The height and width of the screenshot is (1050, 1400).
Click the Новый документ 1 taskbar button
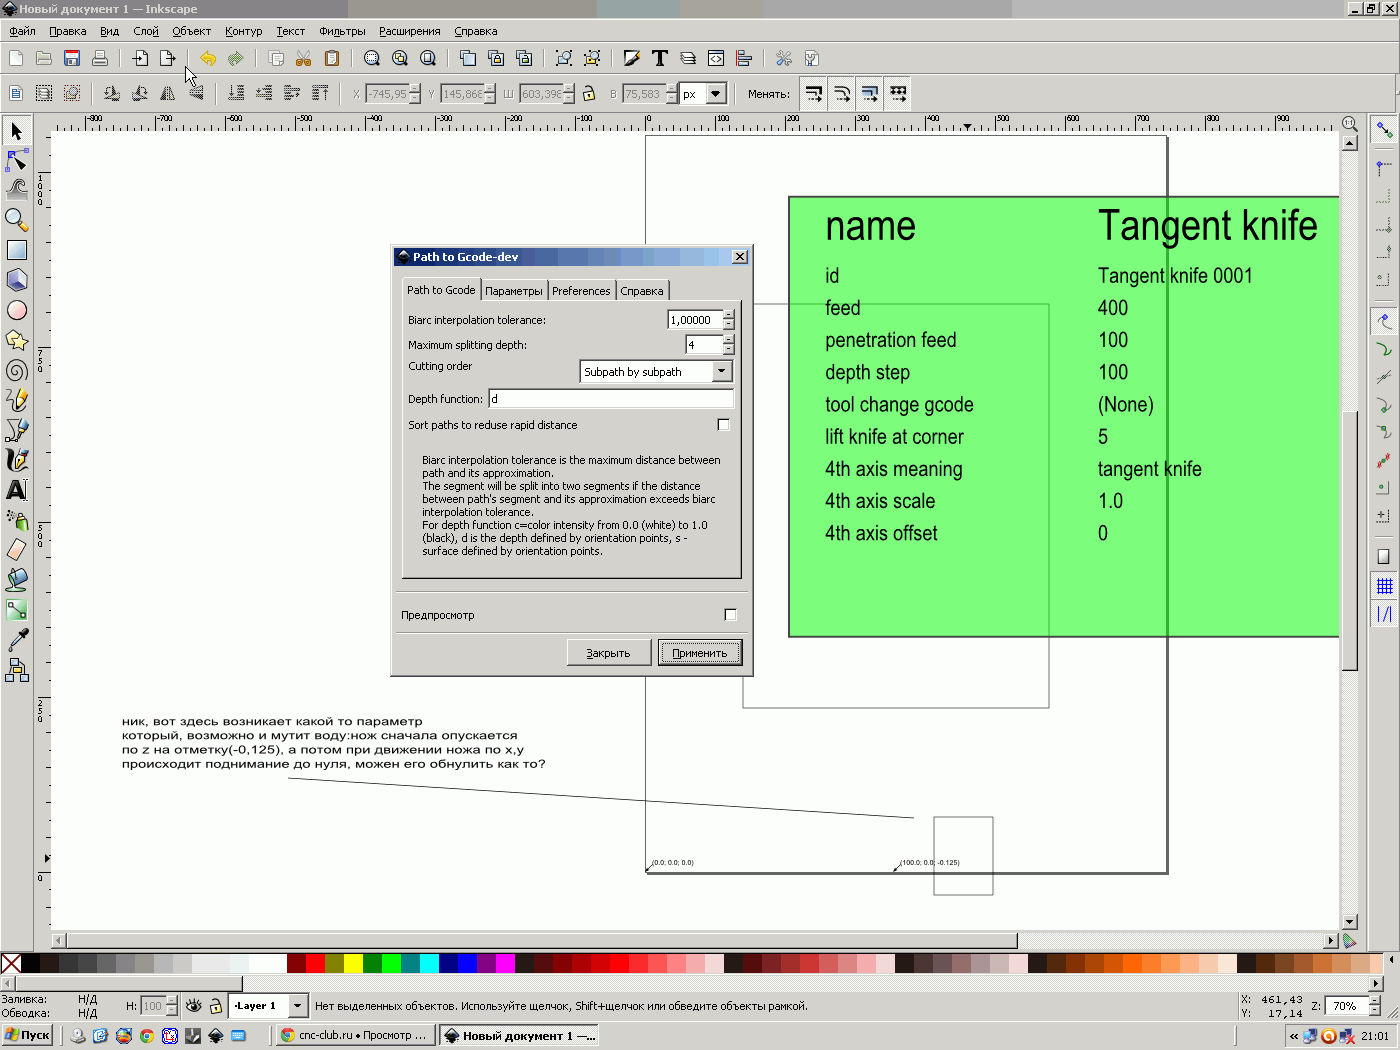(519, 1036)
